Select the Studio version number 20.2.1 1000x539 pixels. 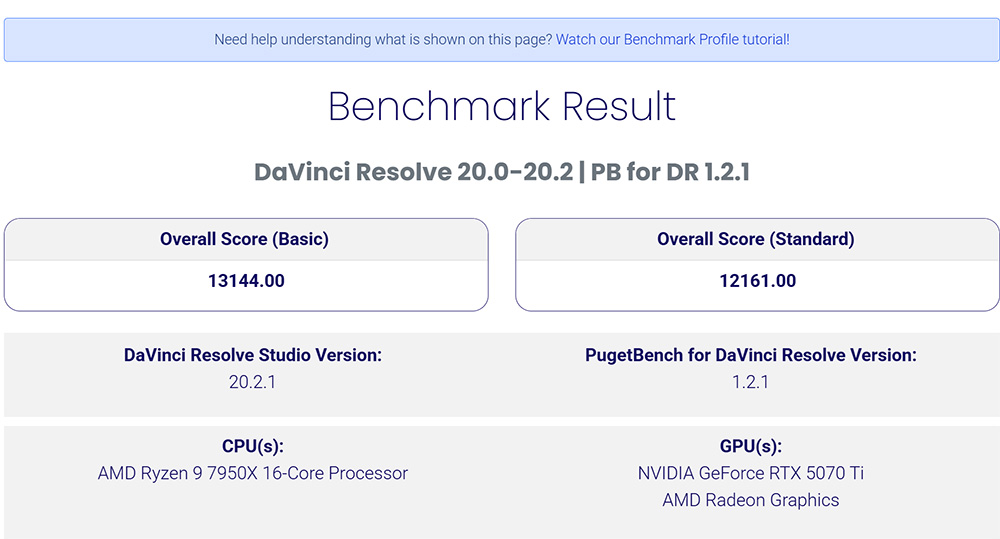tap(253, 382)
